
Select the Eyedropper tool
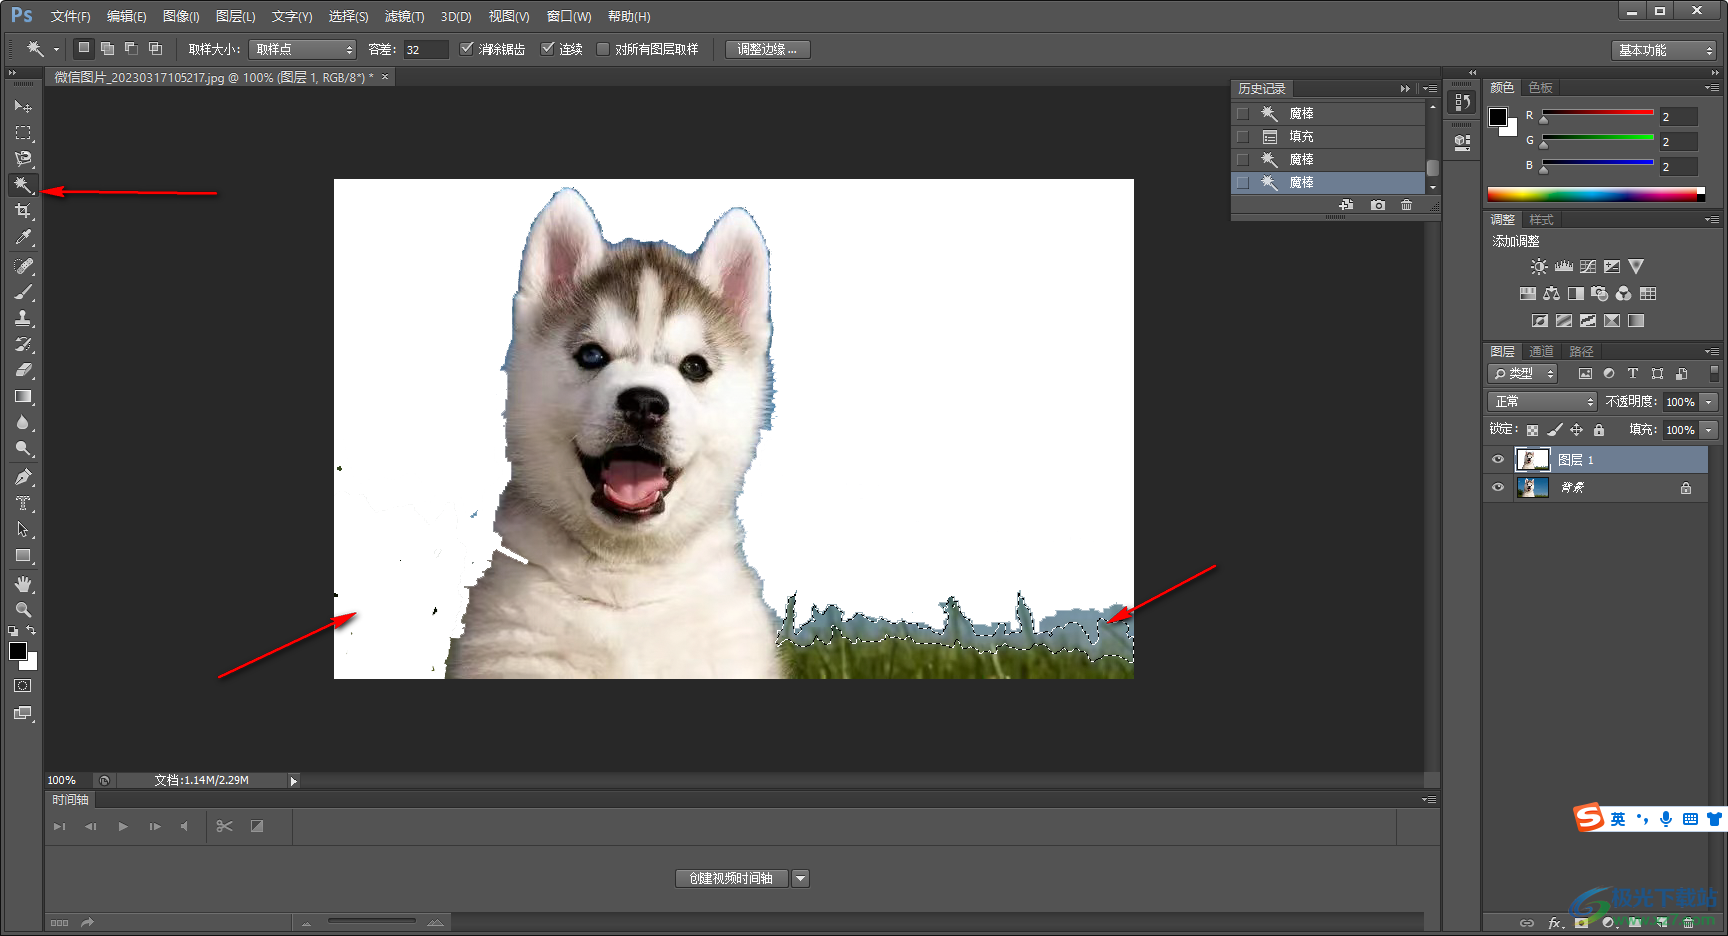click(23, 238)
